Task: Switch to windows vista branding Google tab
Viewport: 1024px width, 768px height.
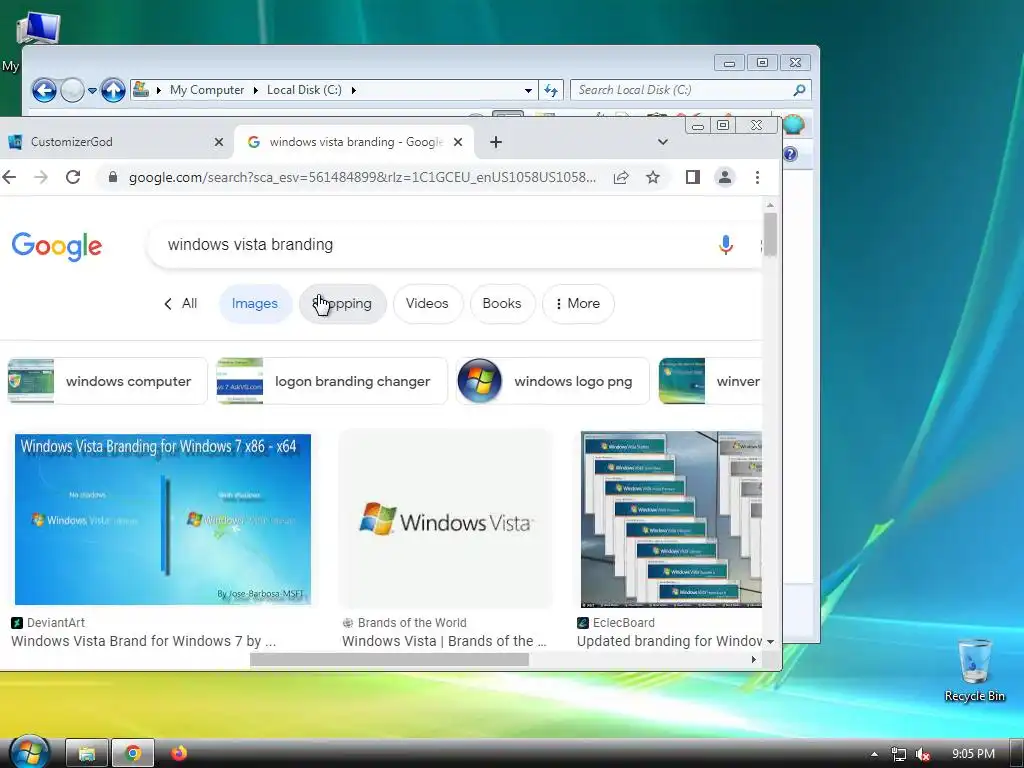Action: coord(355,142)
